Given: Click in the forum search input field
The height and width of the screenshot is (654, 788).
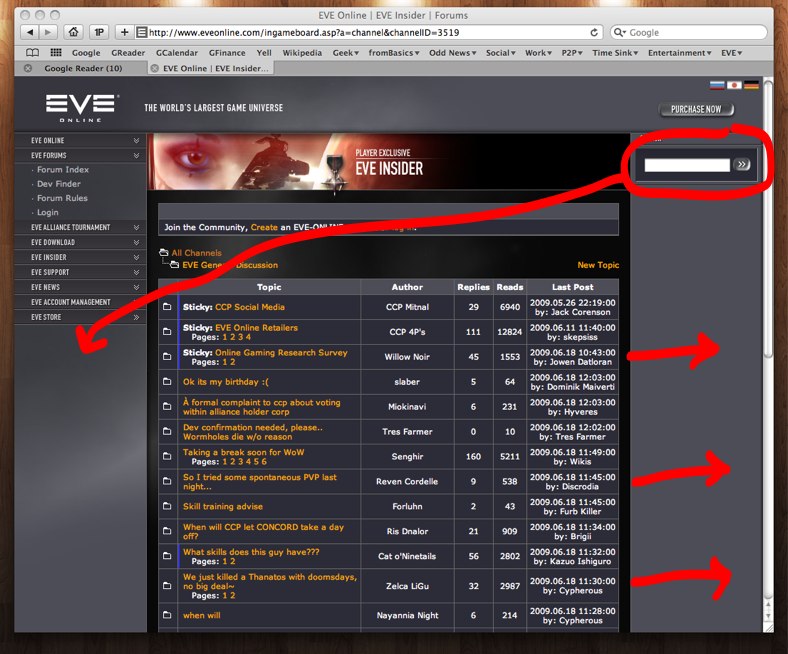Looking at the screenshot, I should [x=687, y=165].
